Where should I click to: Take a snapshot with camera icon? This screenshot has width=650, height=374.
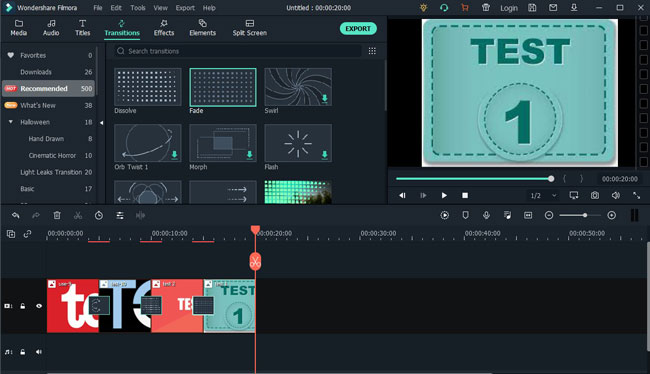click(x=595, y=195)
